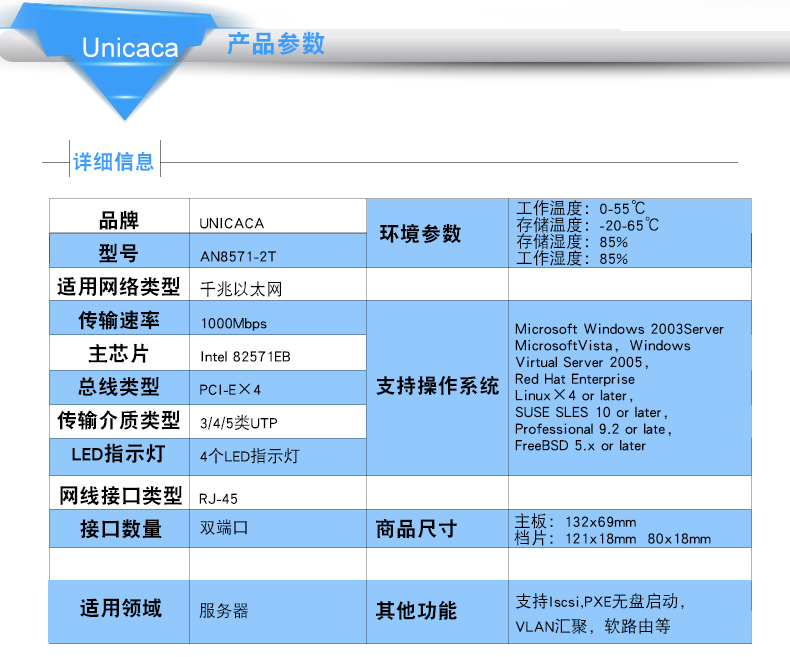
Task: Click the 品牌 label cell
Action: pyautogui.click(x=119, y=222)
